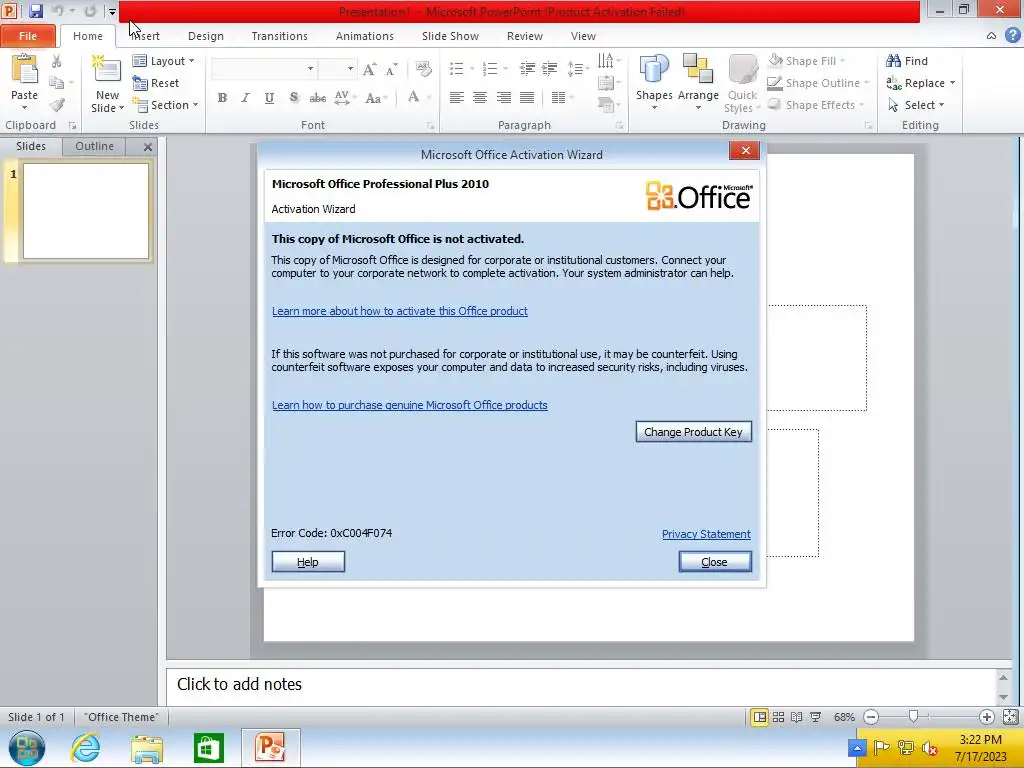Open Change Case dropdown
This screenshot has height=768, width=1024.
377,98
